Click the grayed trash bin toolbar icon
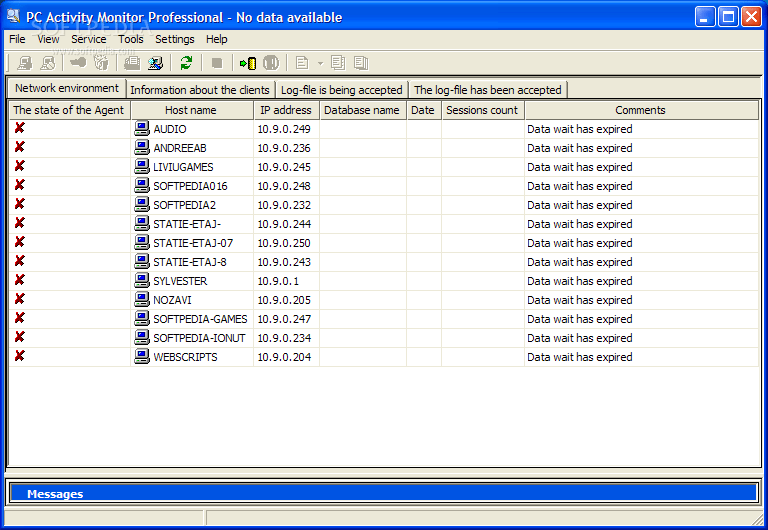This screenshot has height=530, width=768. [101, 63]
